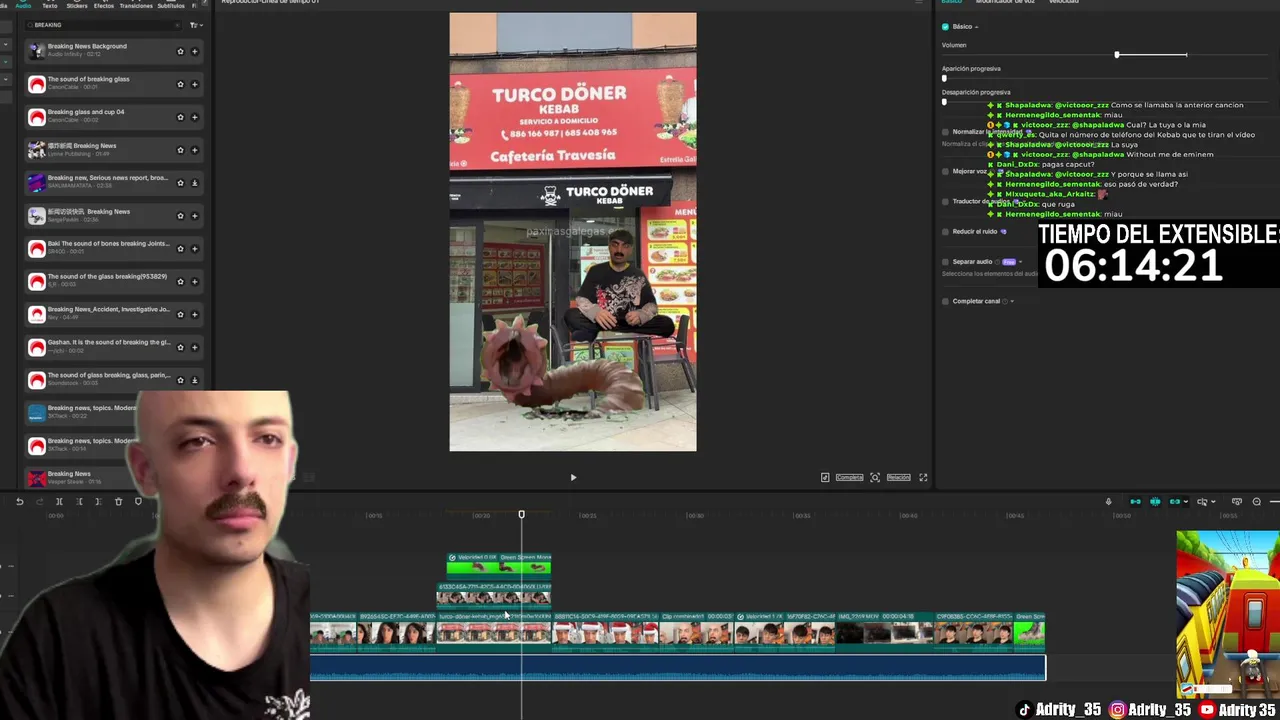Click the Desaparición progresiva slider handle
Screen dimensions: 1280x720
tap(944, 101)
